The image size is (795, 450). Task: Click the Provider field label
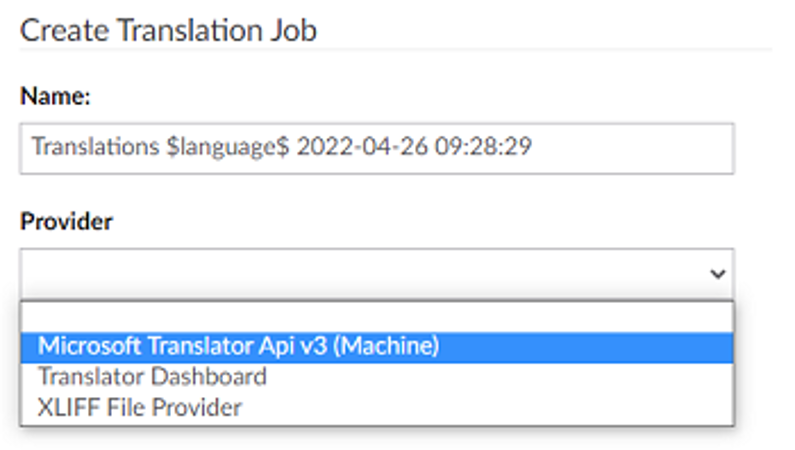click(66, 222)
